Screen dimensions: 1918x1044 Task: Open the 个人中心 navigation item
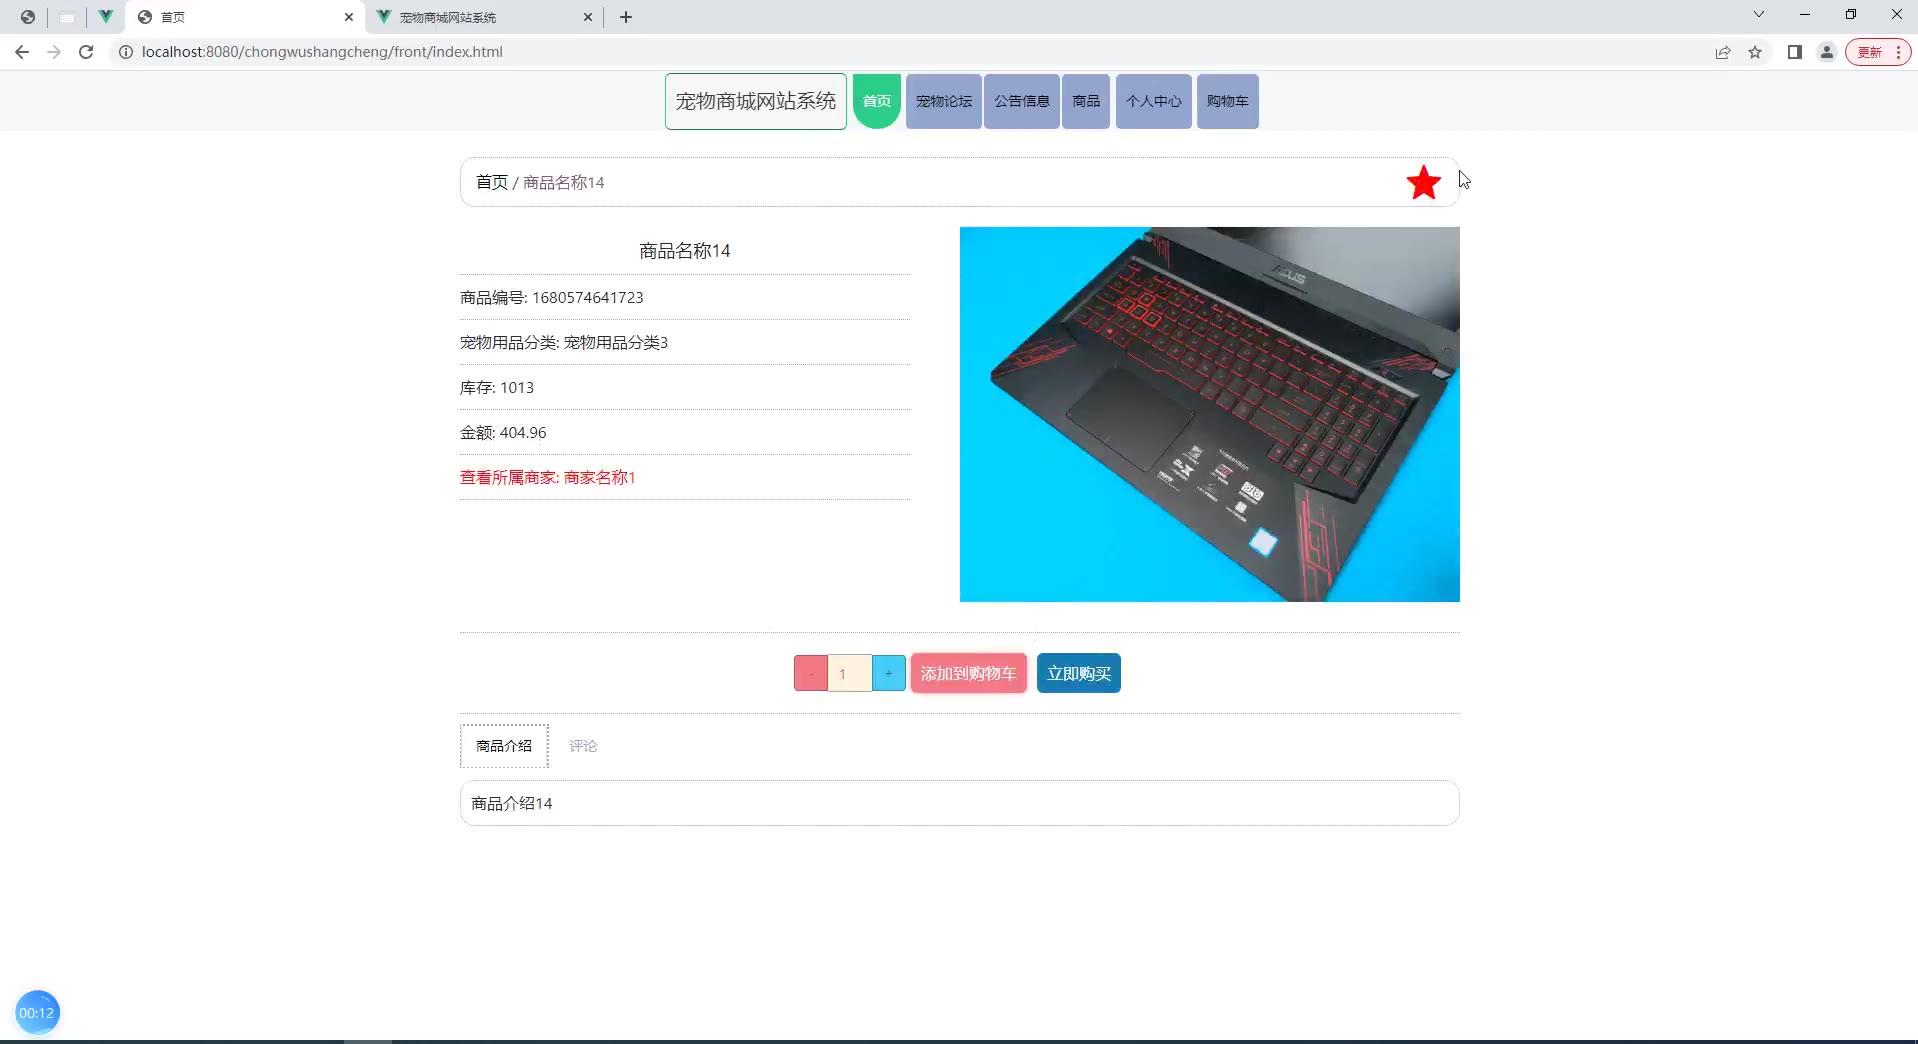(x=1154, y=101)
